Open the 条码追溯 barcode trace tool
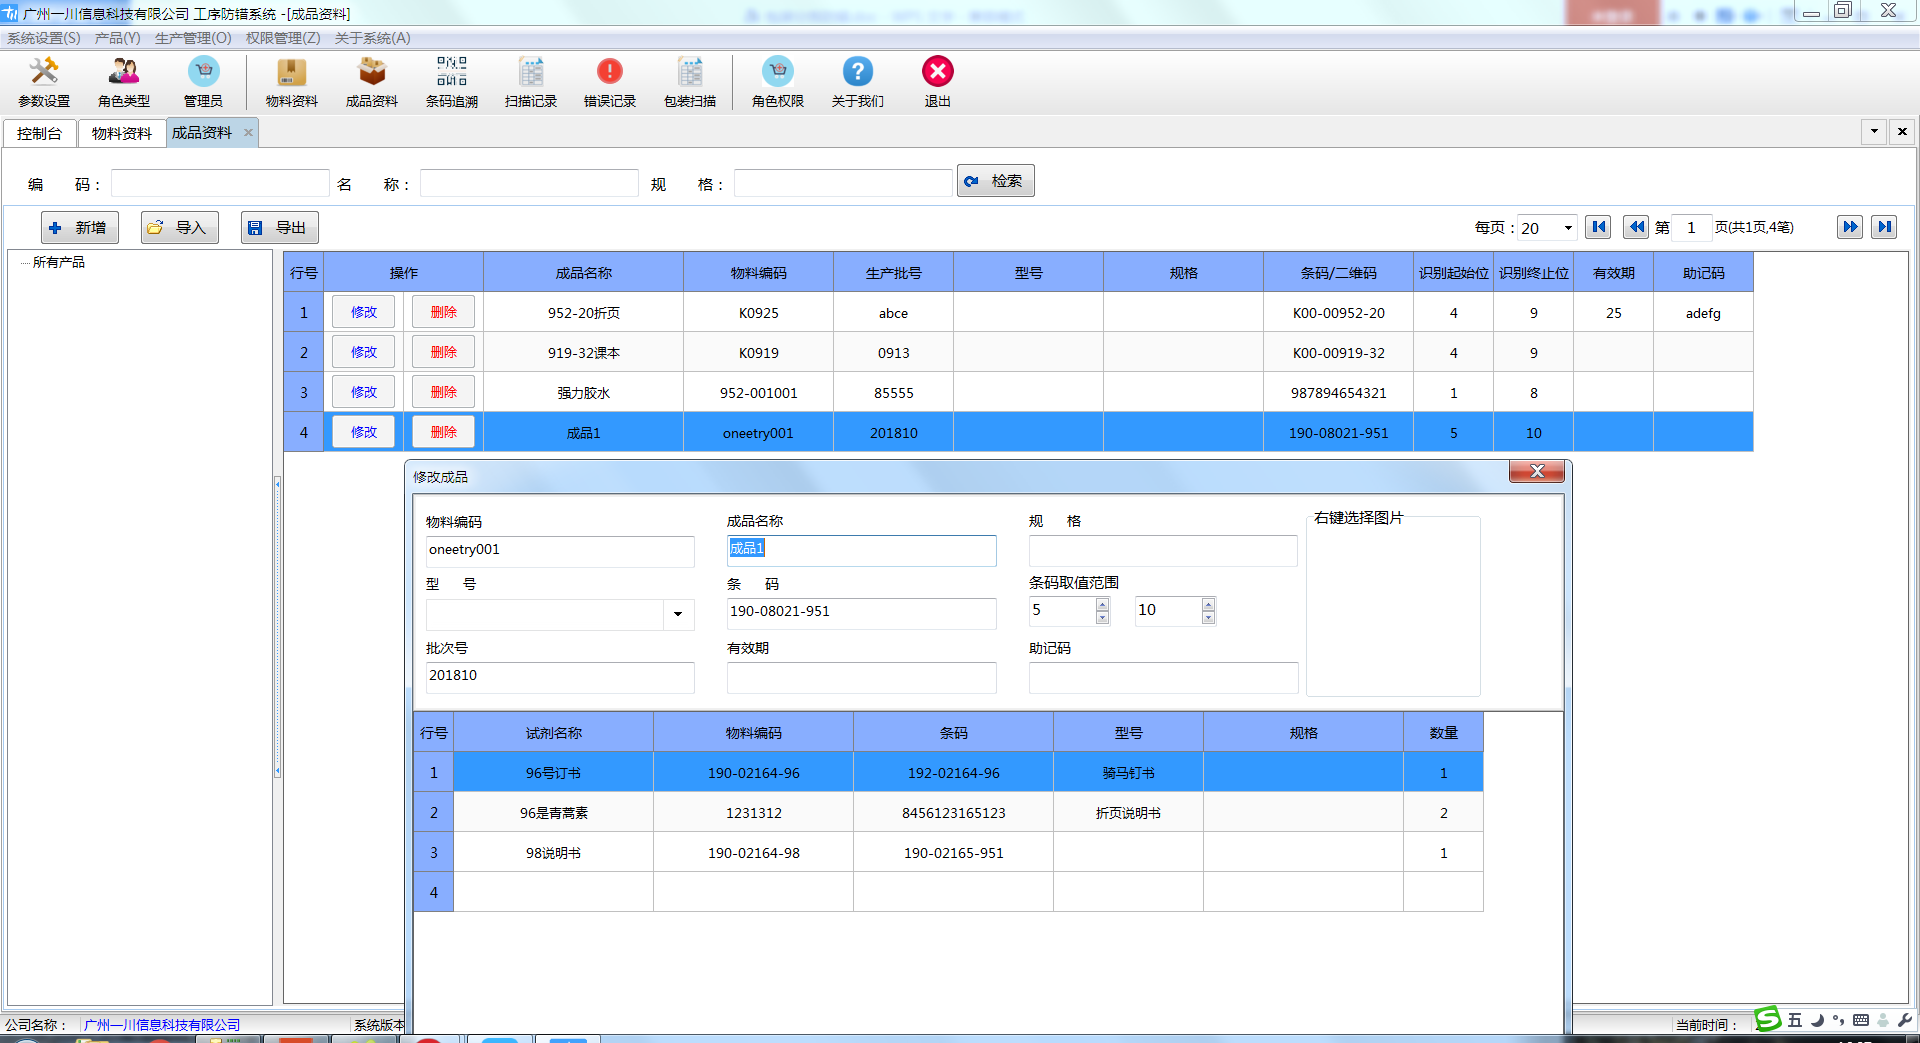The width and height of the screenshot is (1920, 1043). click(x=452, y=82)
